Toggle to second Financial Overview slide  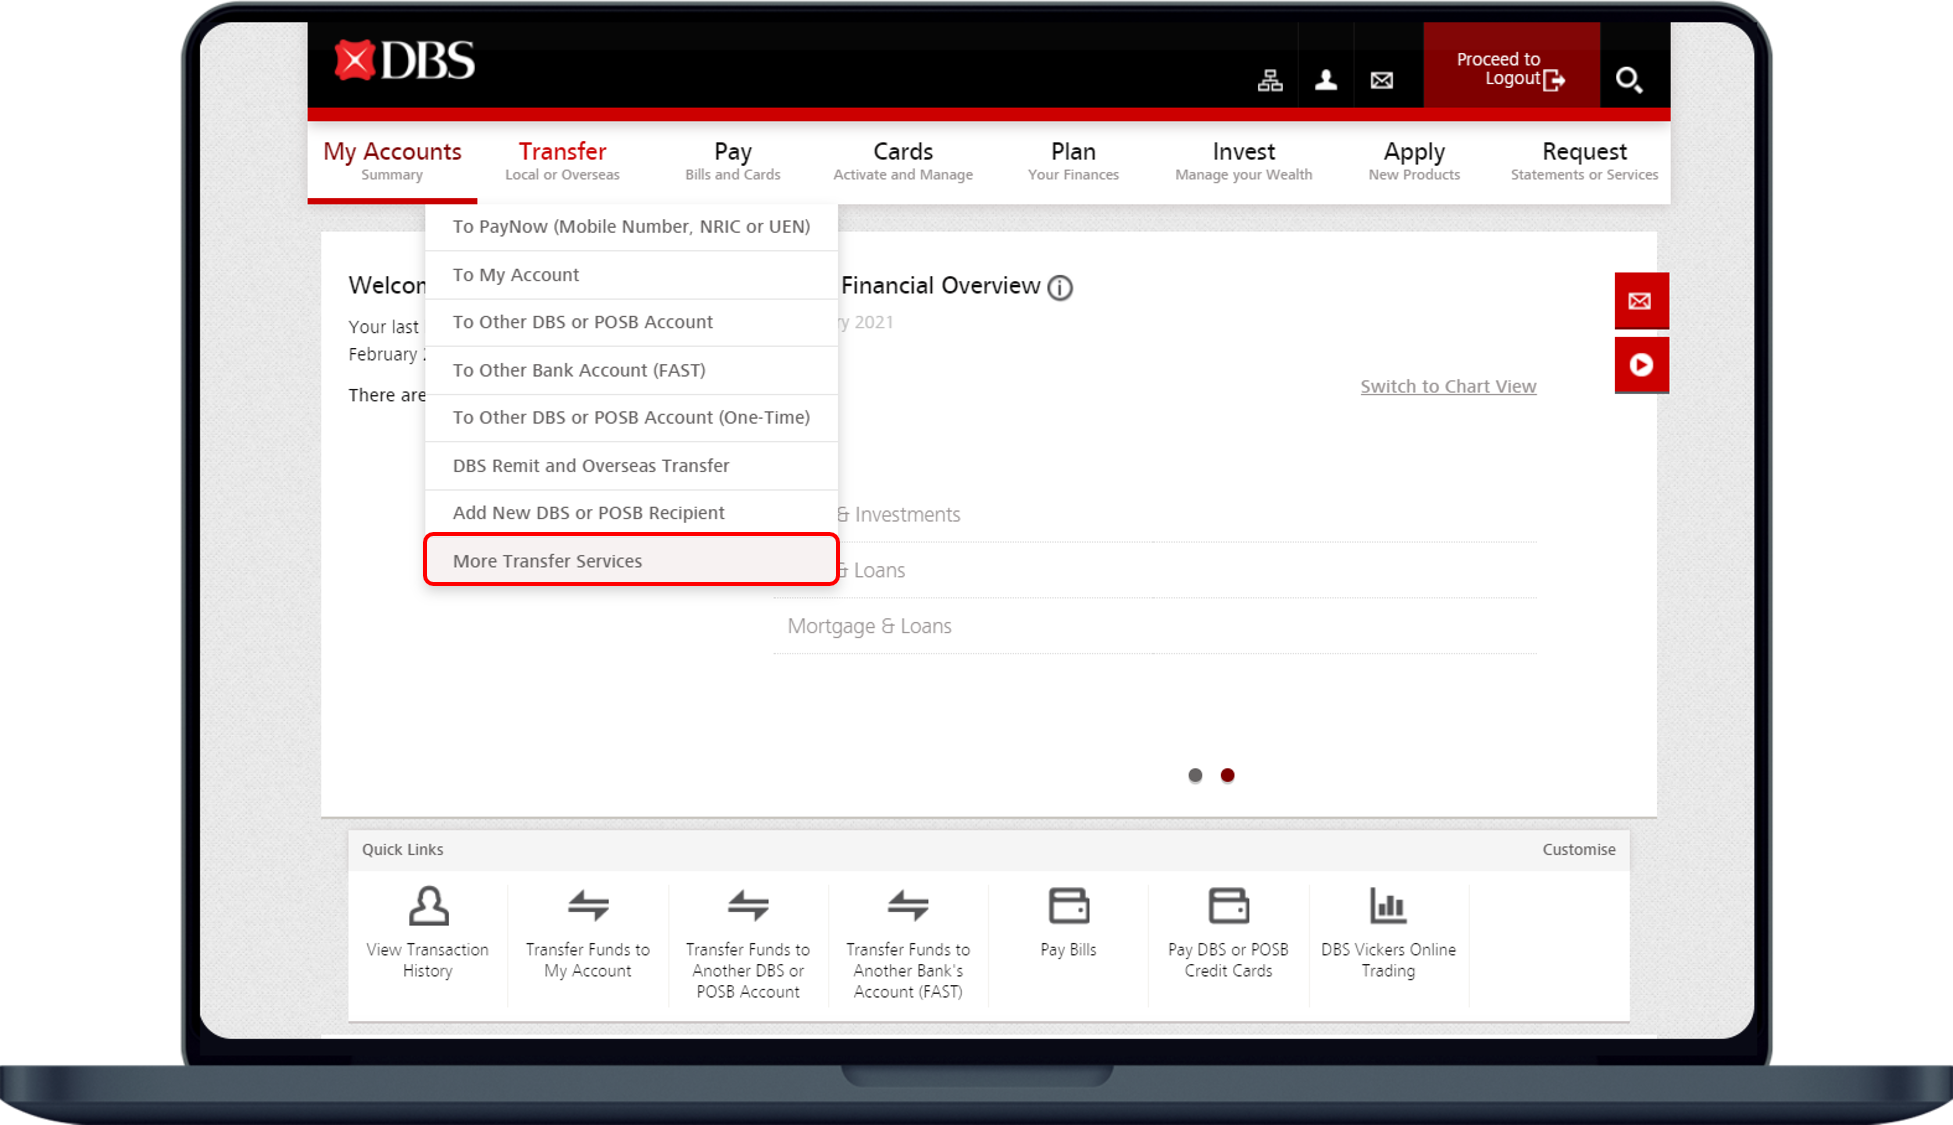point(1227,774)
